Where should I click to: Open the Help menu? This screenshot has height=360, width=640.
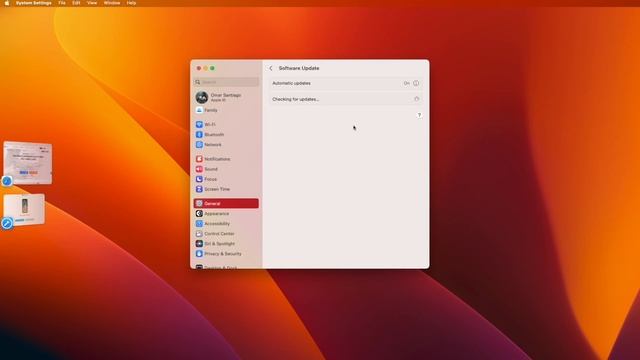[x=131, y=3]
